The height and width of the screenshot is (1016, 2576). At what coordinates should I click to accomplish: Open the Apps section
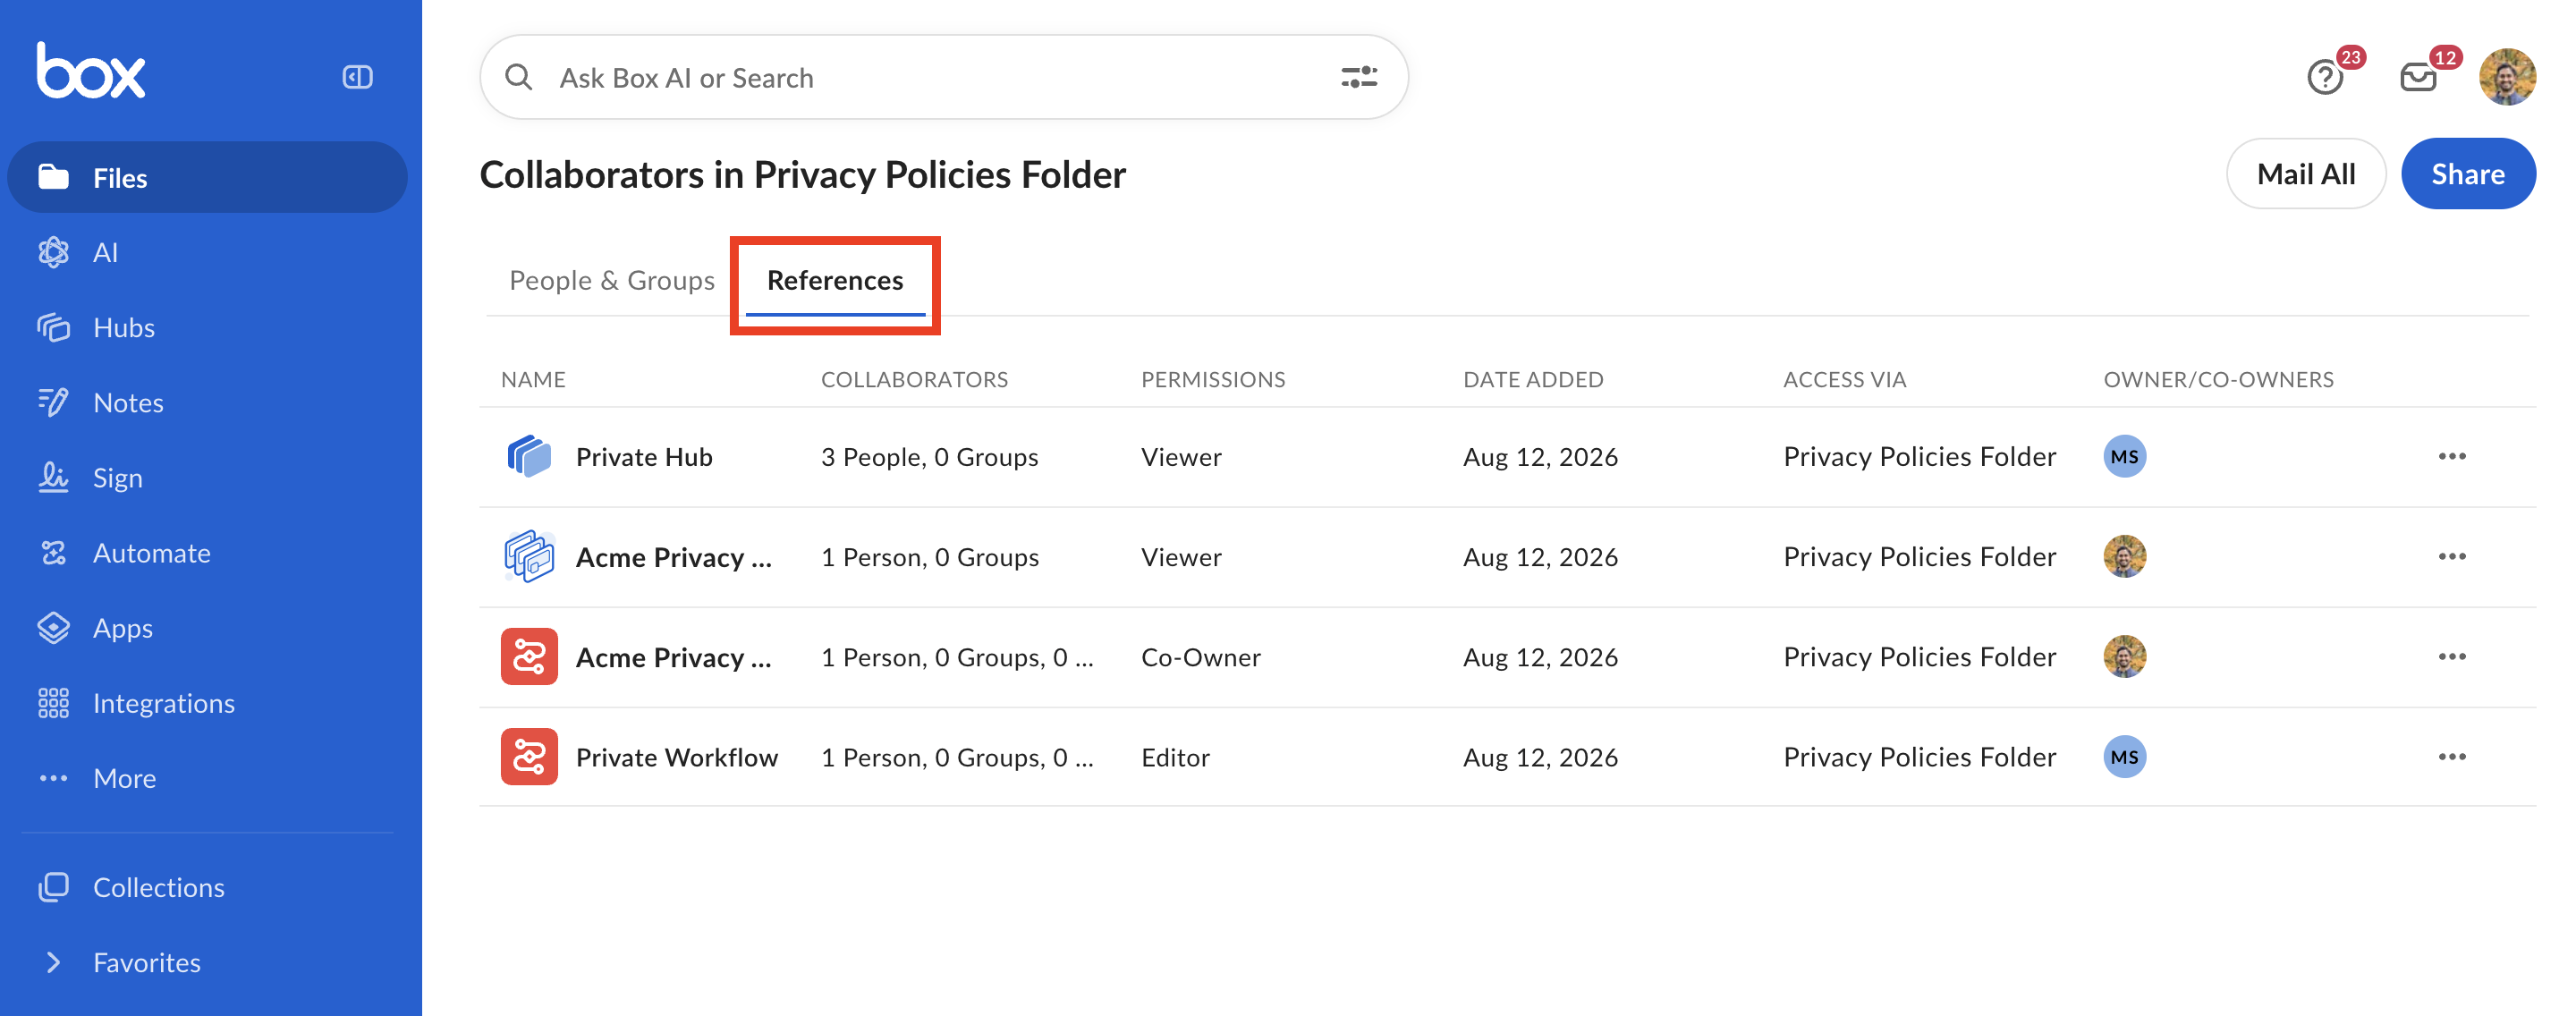coord(207,627)
